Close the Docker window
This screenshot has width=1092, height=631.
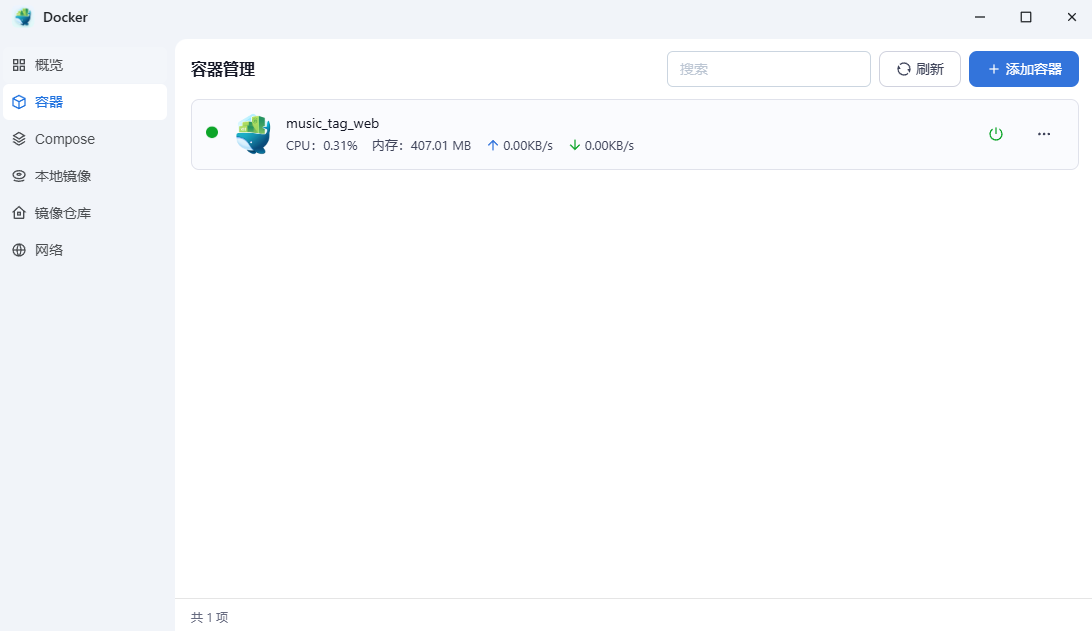pos(1071,17)
